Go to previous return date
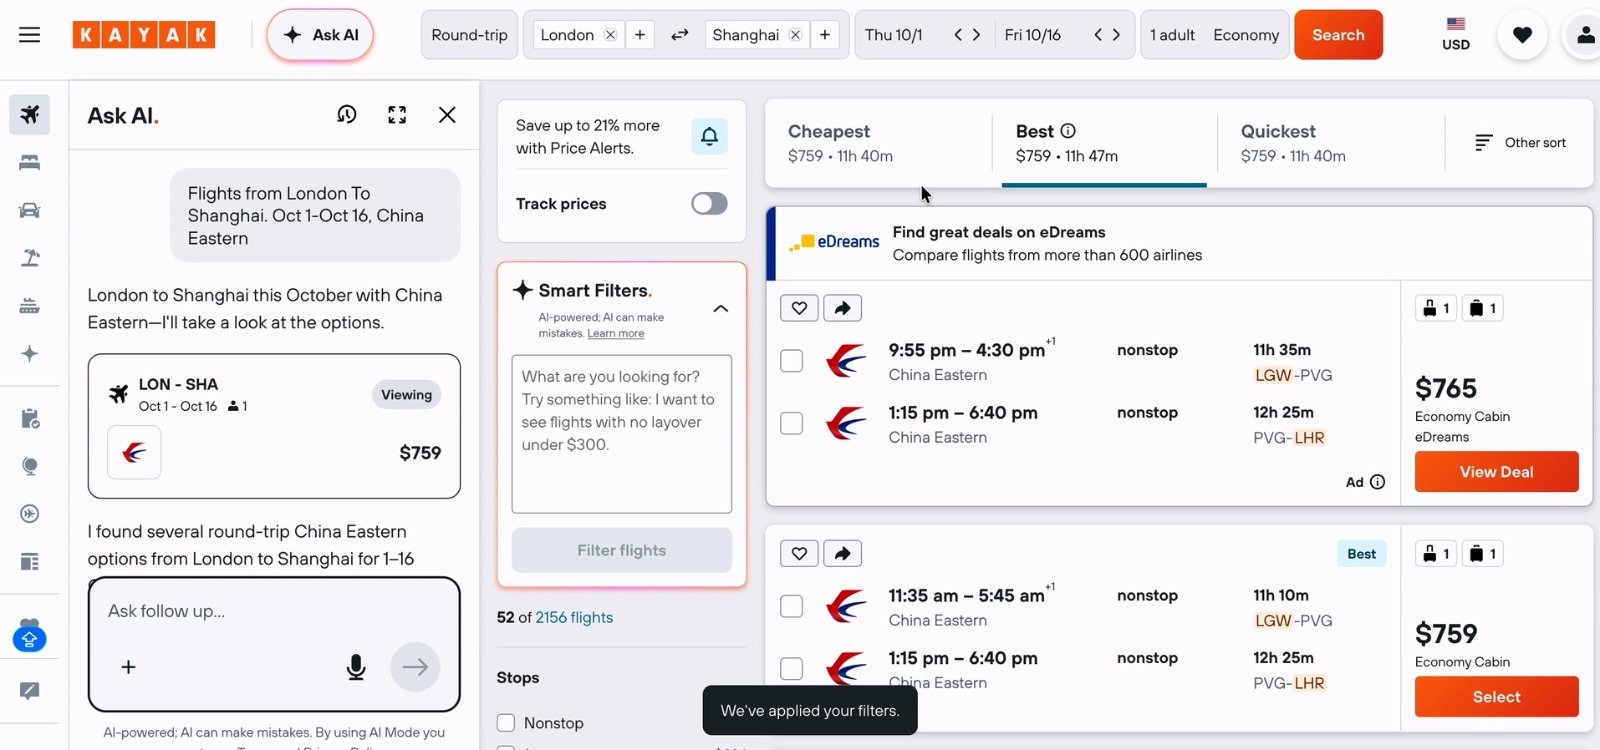Viewport: 1600px width, 750px height. coord(1098,35)
